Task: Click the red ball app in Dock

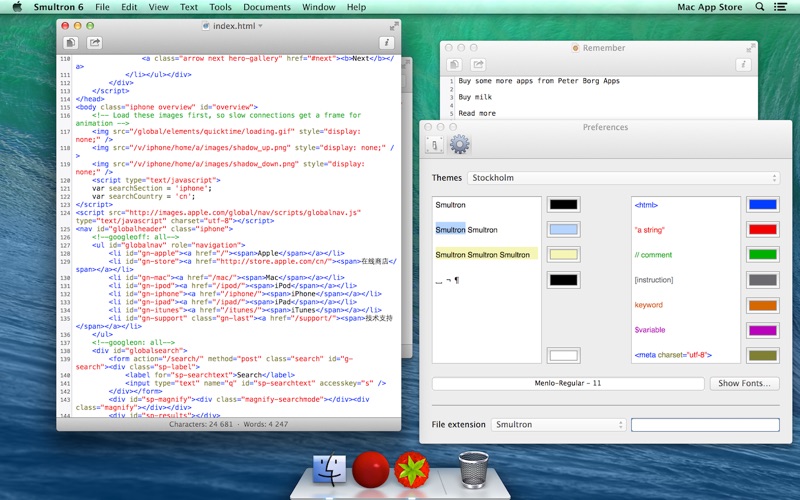Action: 370,469
